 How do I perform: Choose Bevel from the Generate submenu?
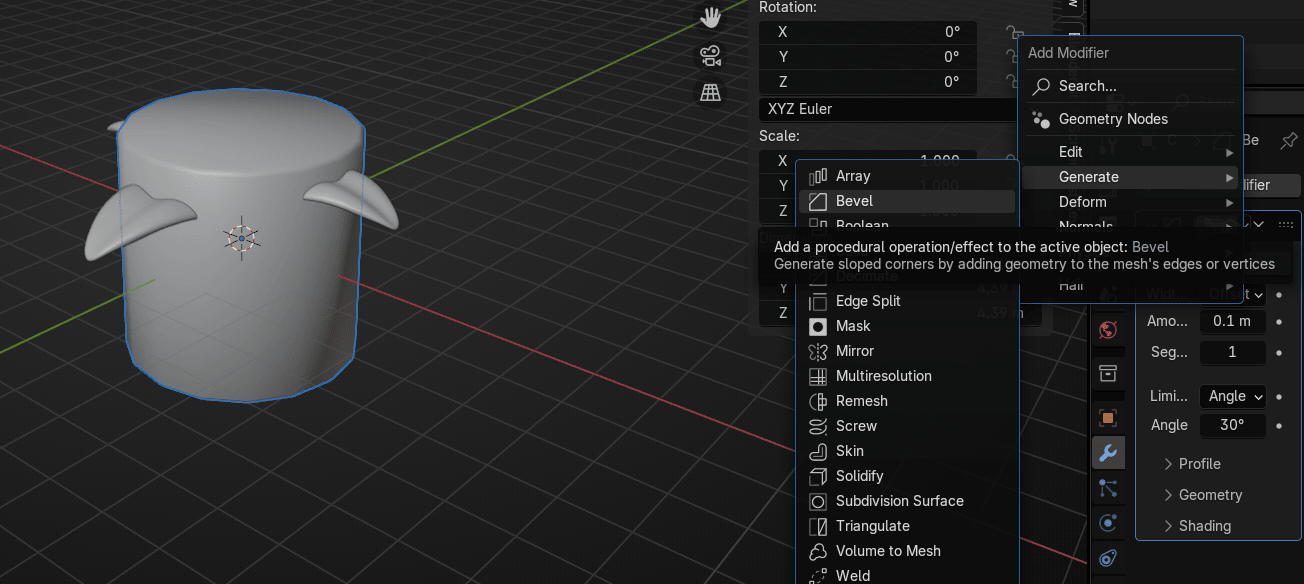[x=854, y=201]
